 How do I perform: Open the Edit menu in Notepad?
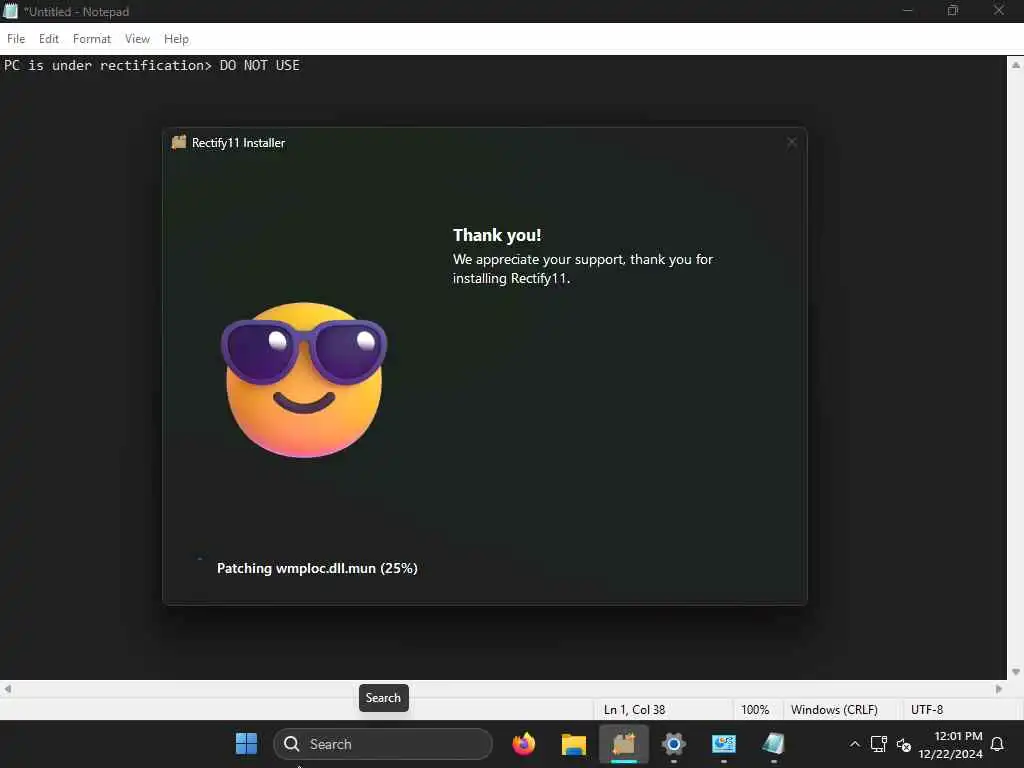[x=48, y=39]
